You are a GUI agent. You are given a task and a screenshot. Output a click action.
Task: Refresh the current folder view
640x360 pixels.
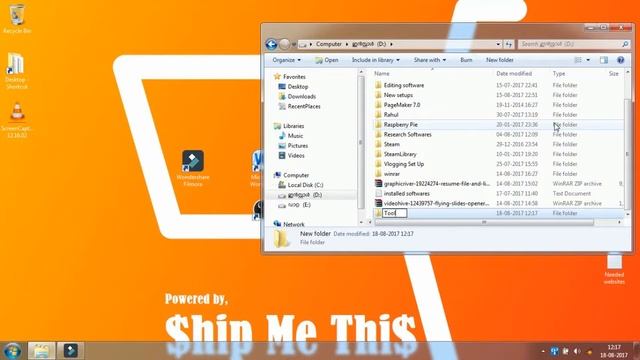[x=509, y=44]
